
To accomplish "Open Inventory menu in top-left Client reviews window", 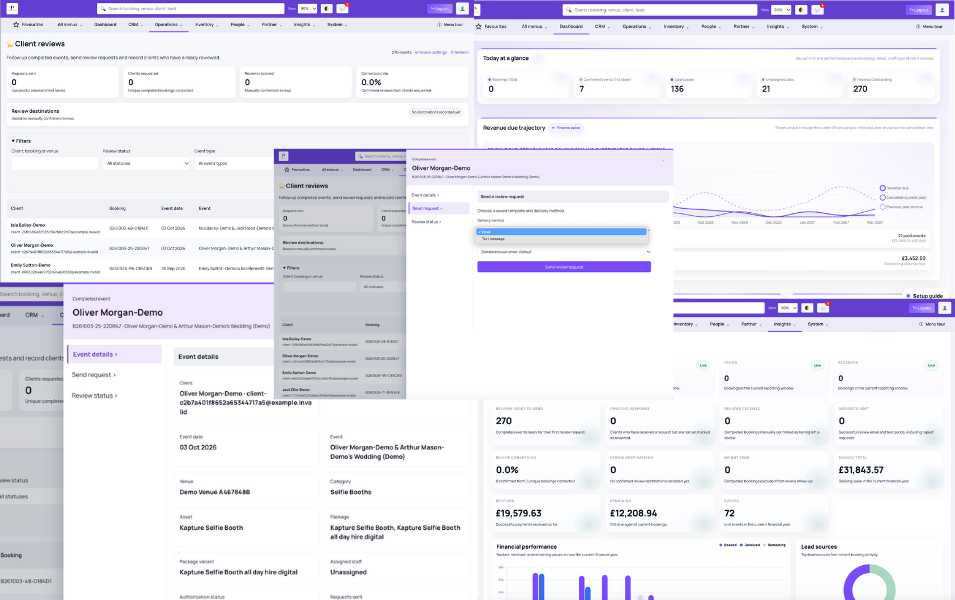I will [206, 25].
